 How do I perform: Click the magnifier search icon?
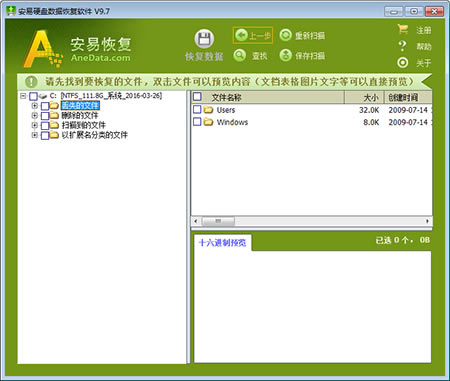coord(239,55)
